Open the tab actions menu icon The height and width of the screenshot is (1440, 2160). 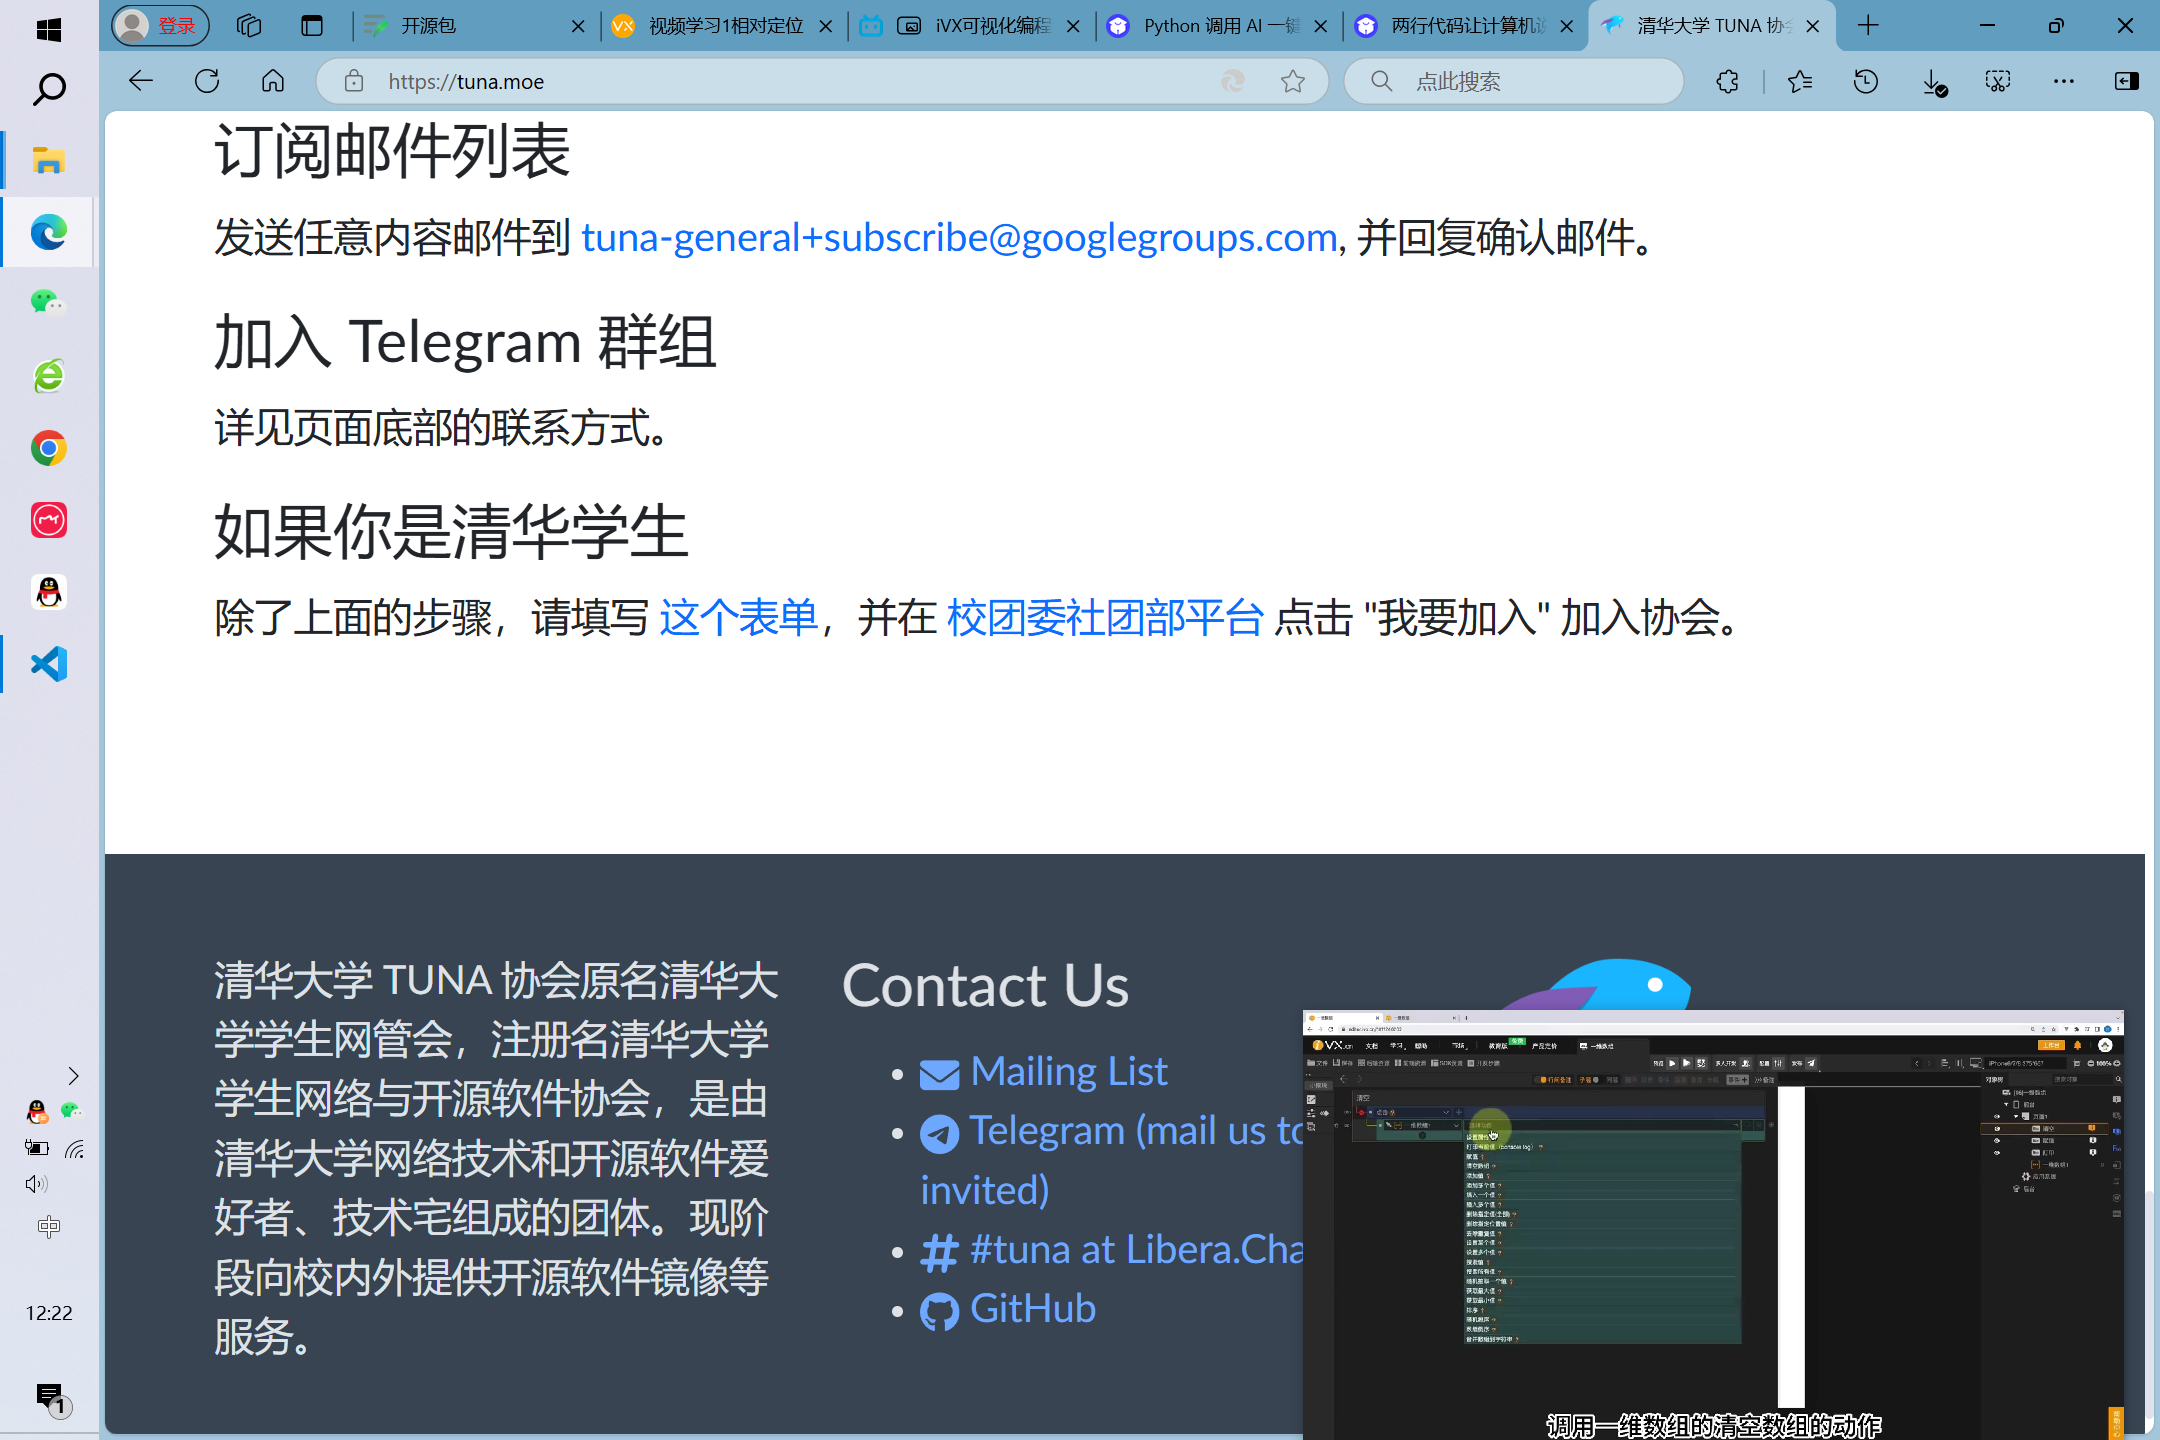pos(312,26)
